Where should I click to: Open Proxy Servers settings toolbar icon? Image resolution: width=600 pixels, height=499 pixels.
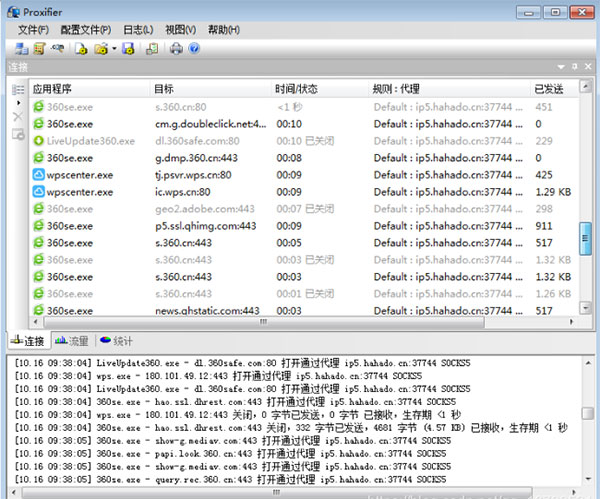coord(21,49)
